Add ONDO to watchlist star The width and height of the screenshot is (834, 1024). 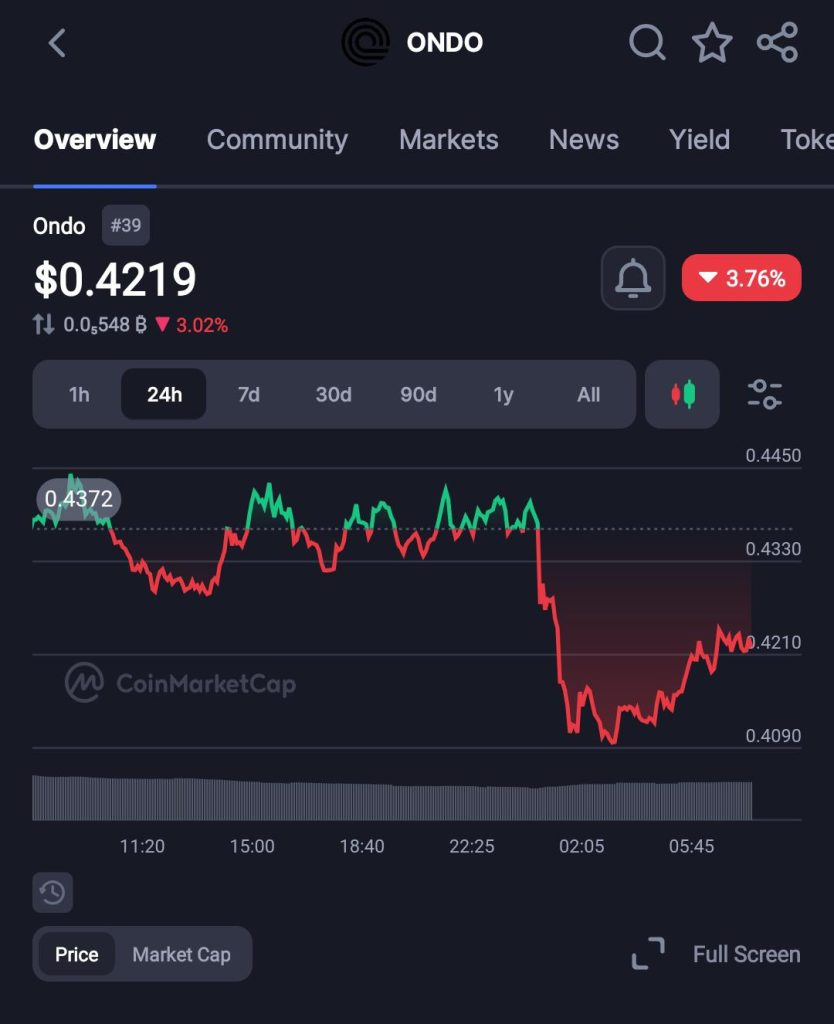712,43
